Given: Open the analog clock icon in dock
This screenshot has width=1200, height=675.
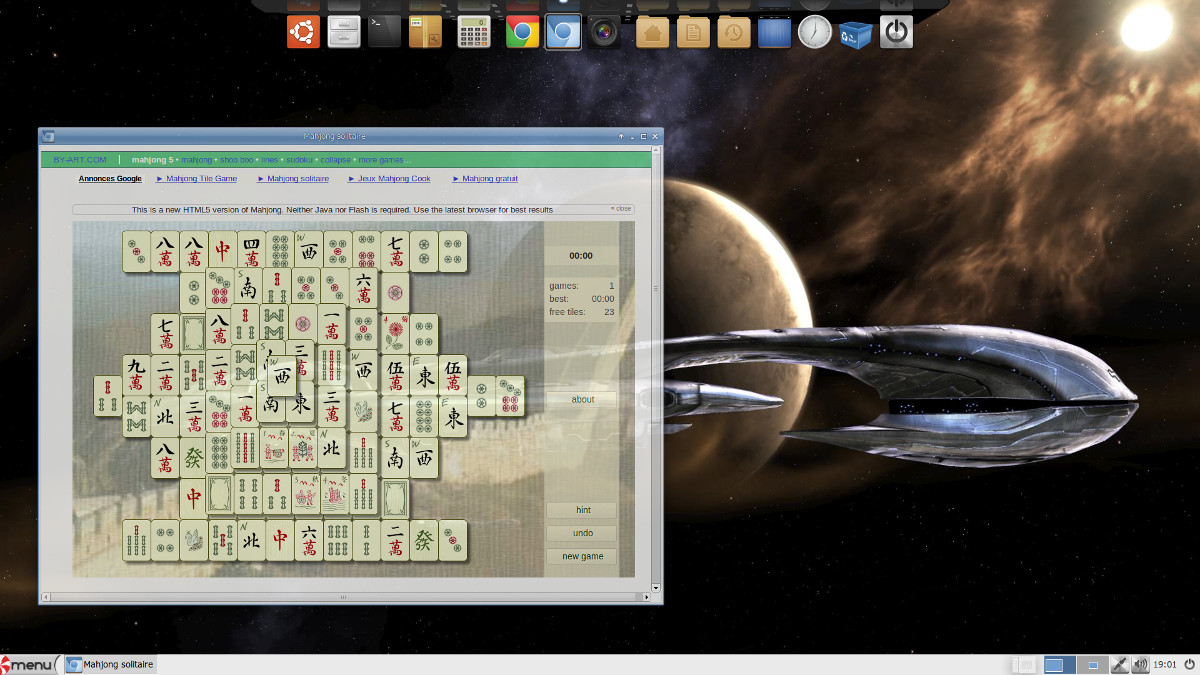Looking at the screenshot, I should [x=815, y=32].
